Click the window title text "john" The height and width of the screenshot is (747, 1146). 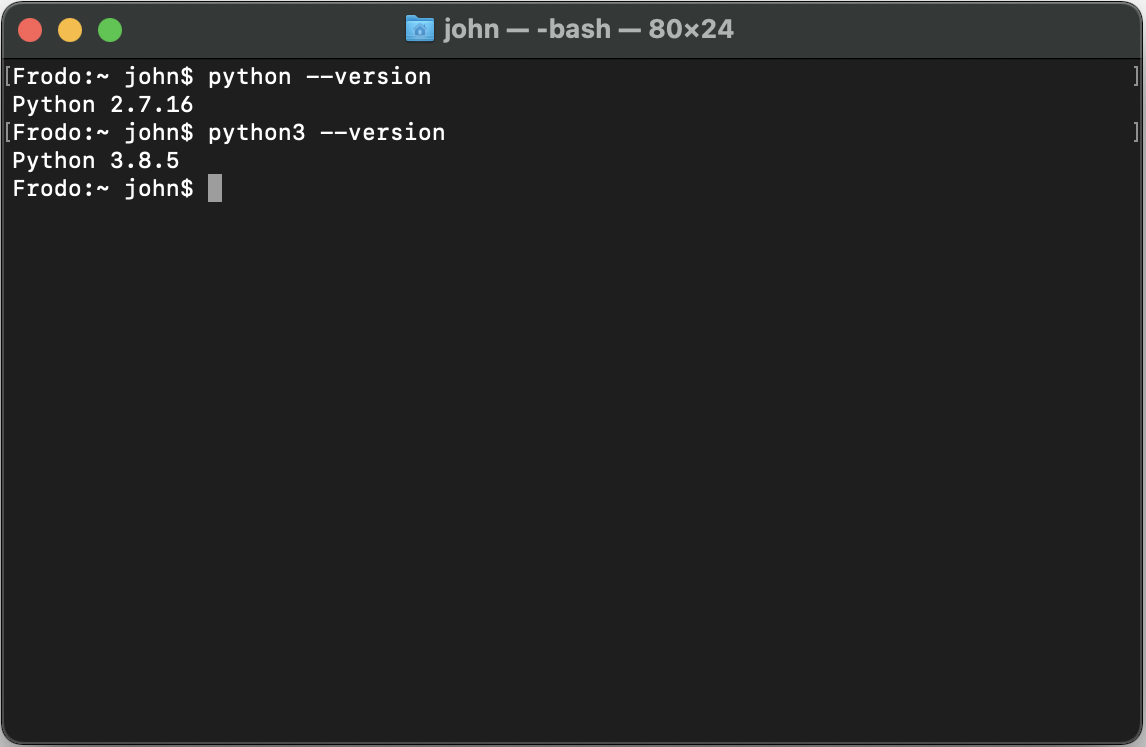[x=471, y=29]
